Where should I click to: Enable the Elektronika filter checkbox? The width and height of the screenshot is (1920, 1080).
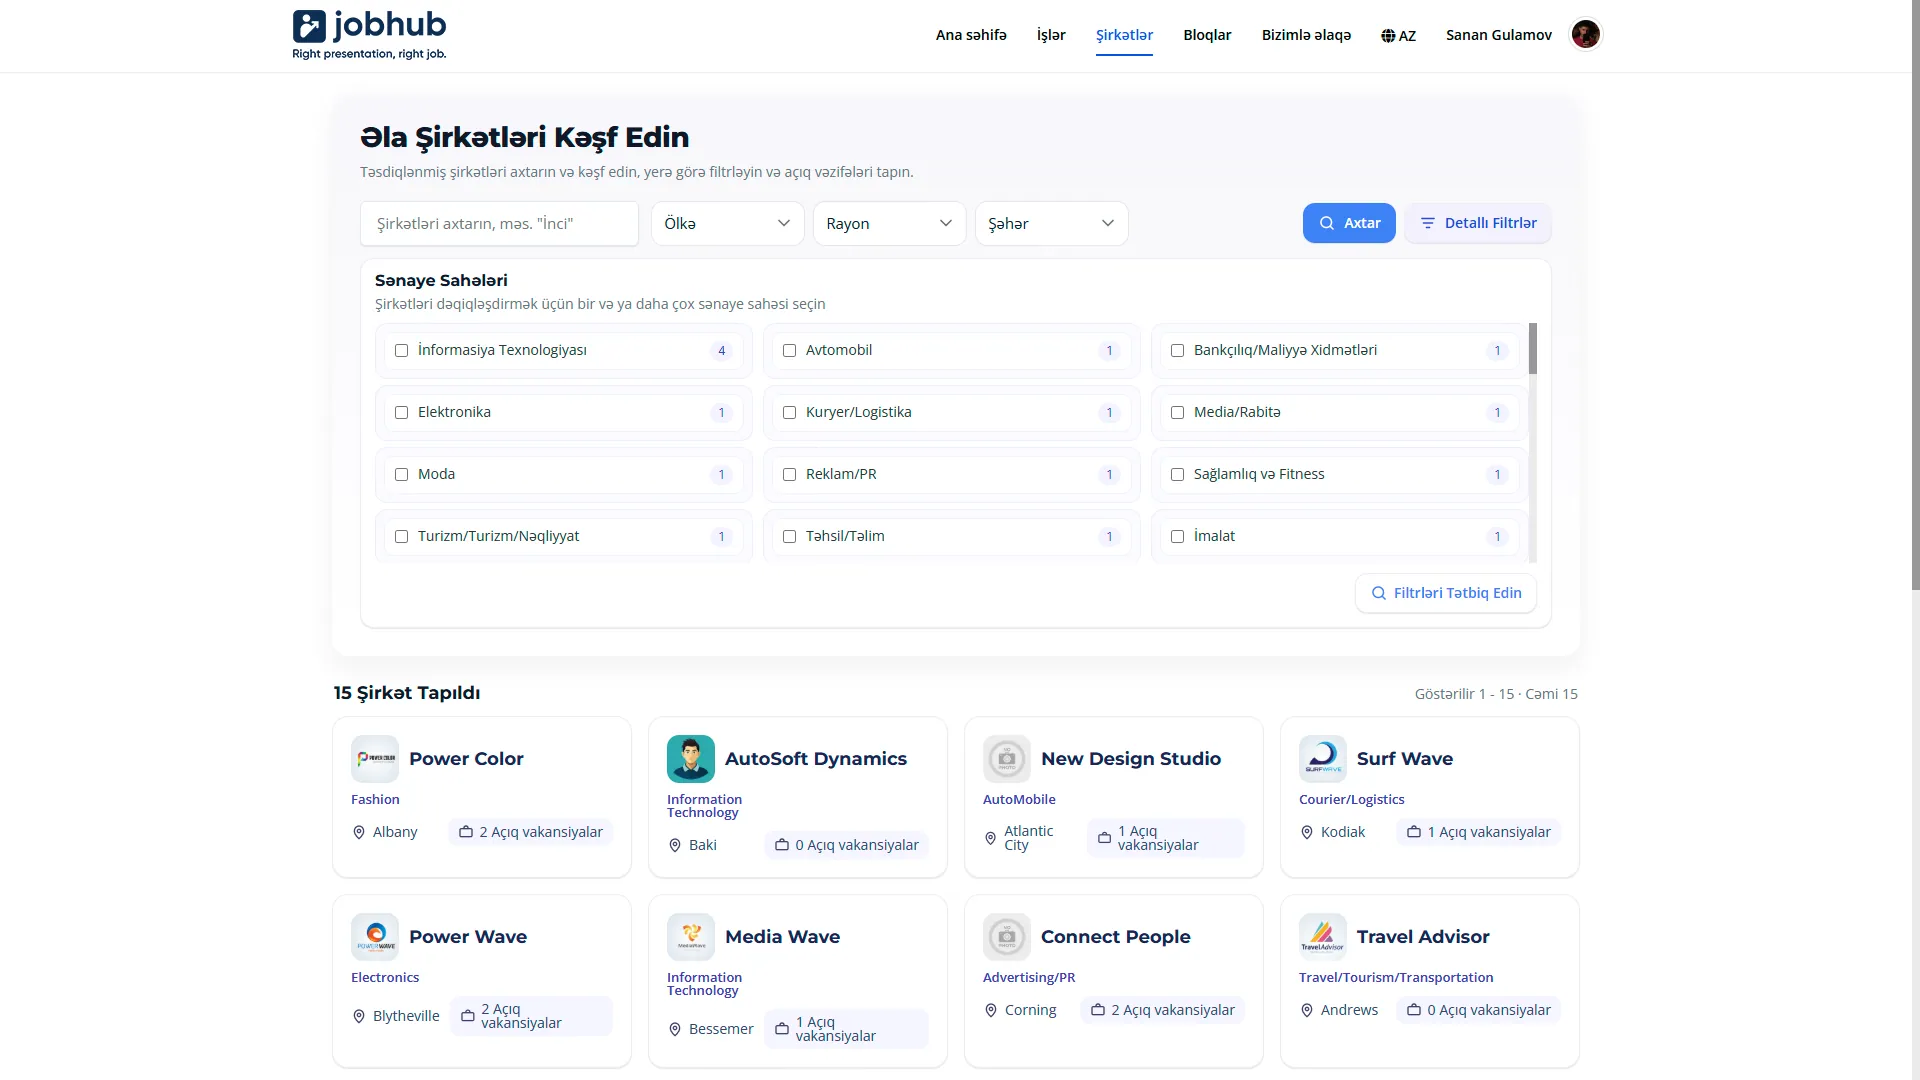[x=401, y=413]
